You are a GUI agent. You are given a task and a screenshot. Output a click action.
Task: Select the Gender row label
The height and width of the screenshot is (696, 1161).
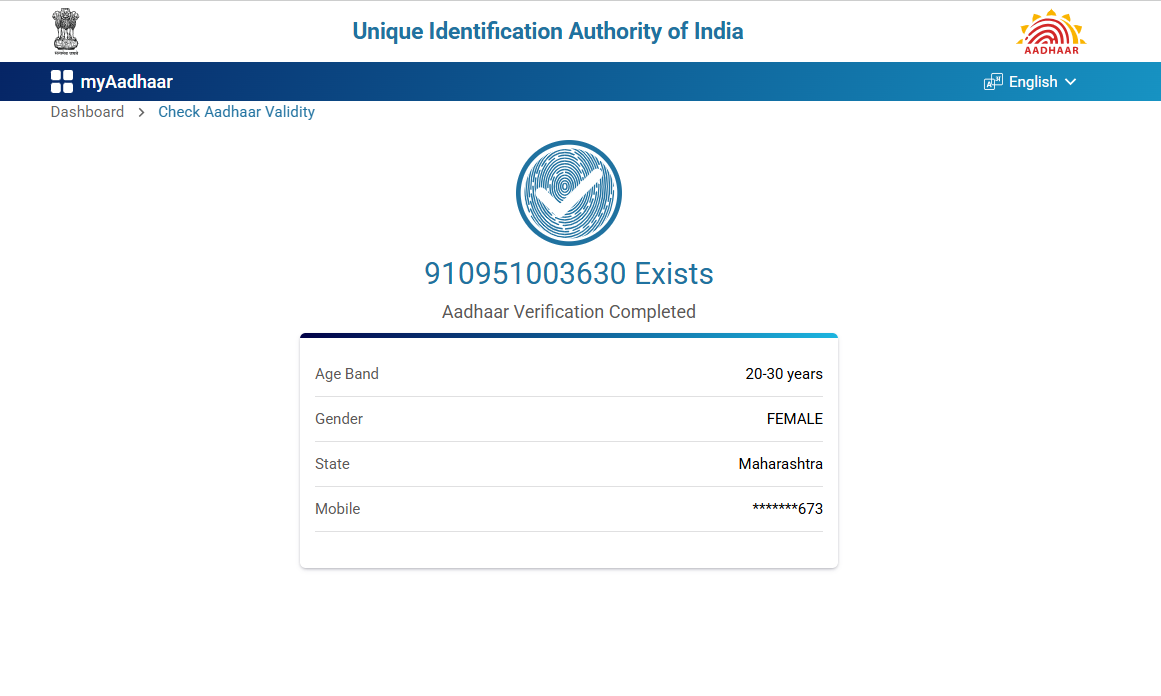tap(339, 419)
